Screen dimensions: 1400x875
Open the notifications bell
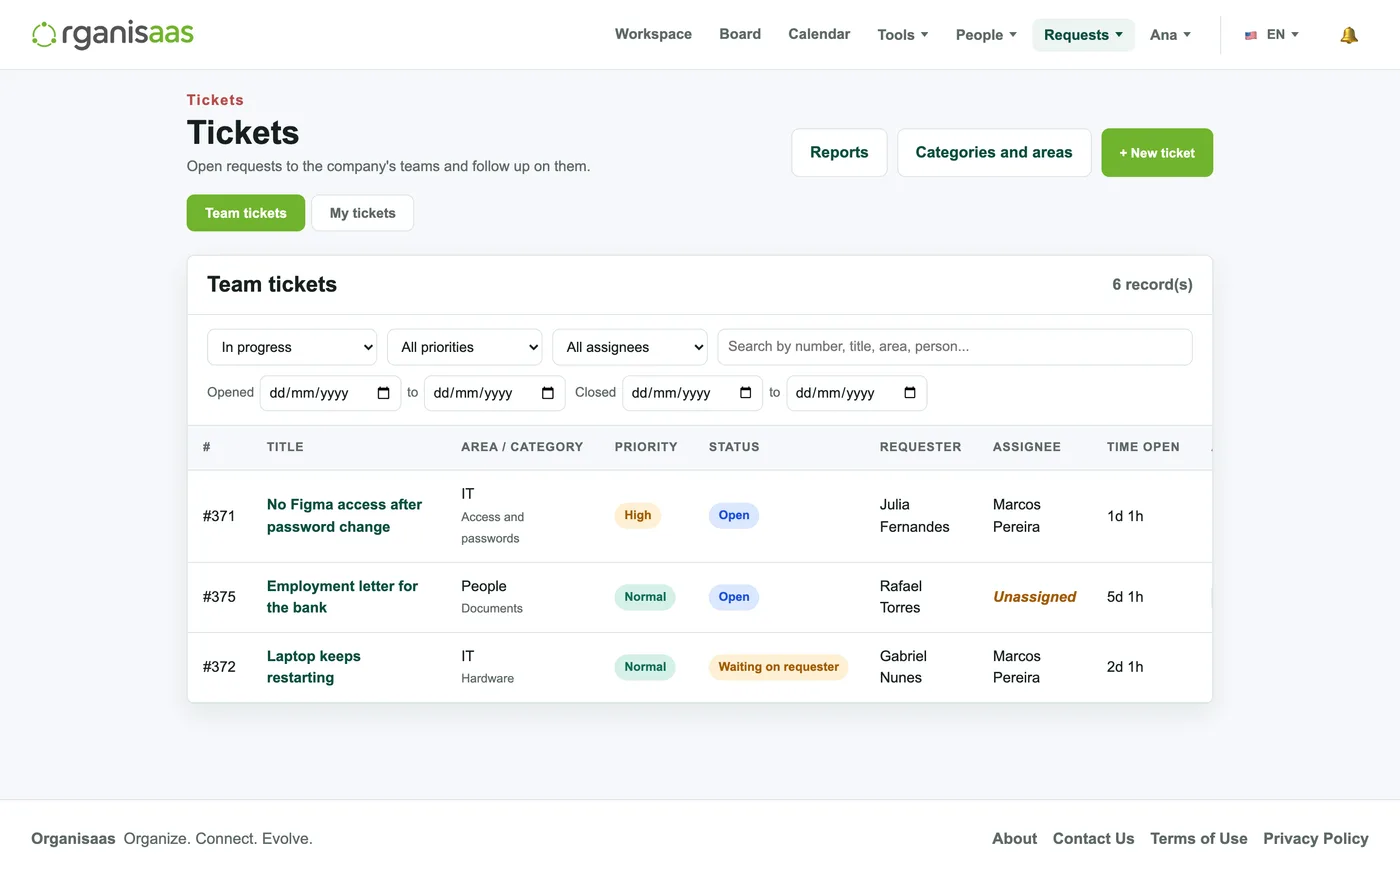[1349, 35]
